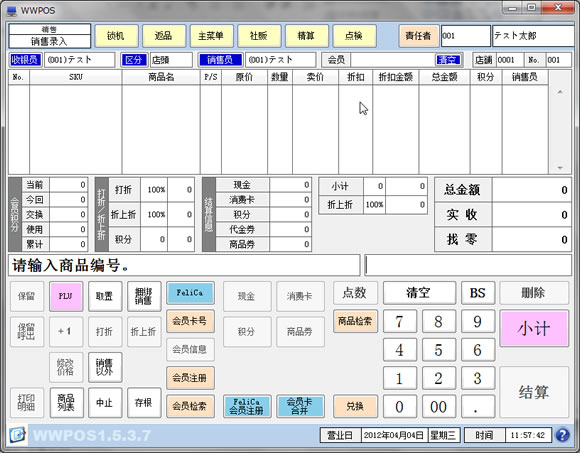Click the WWPOS logo icon in status bar
This screenshot has width=580, height=453.
click(17, 435)
